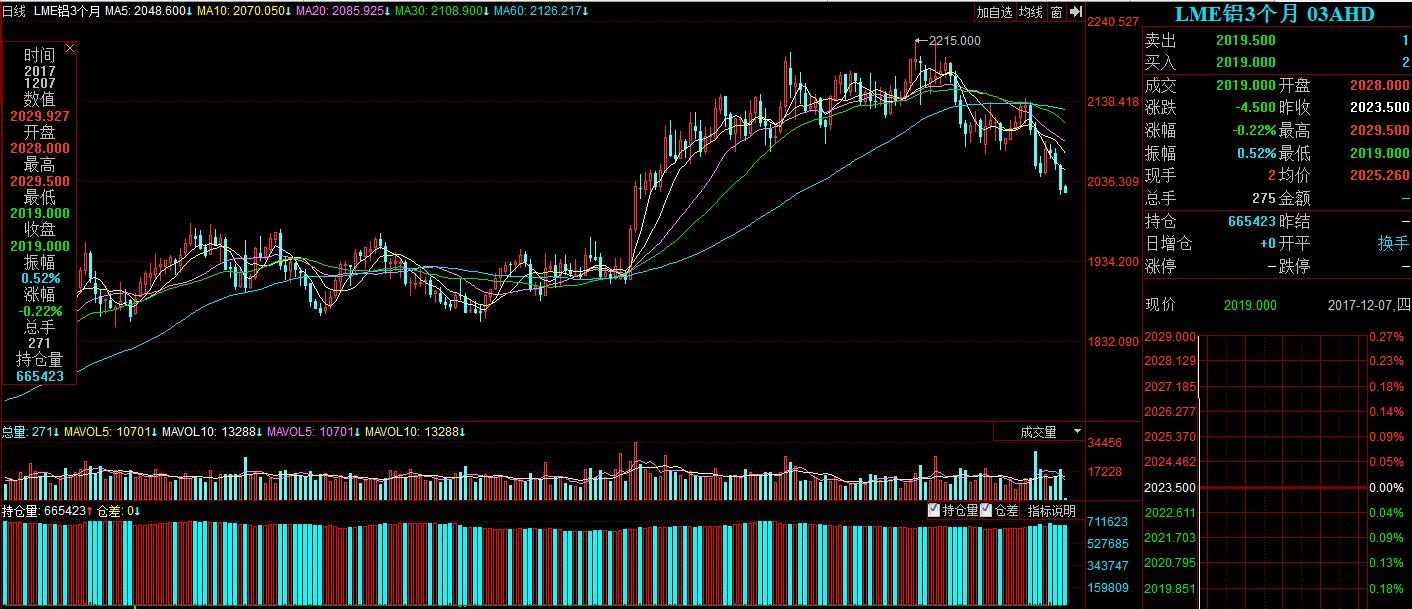Click the 2023.500 intraday baseline label

click(1170, 488)
